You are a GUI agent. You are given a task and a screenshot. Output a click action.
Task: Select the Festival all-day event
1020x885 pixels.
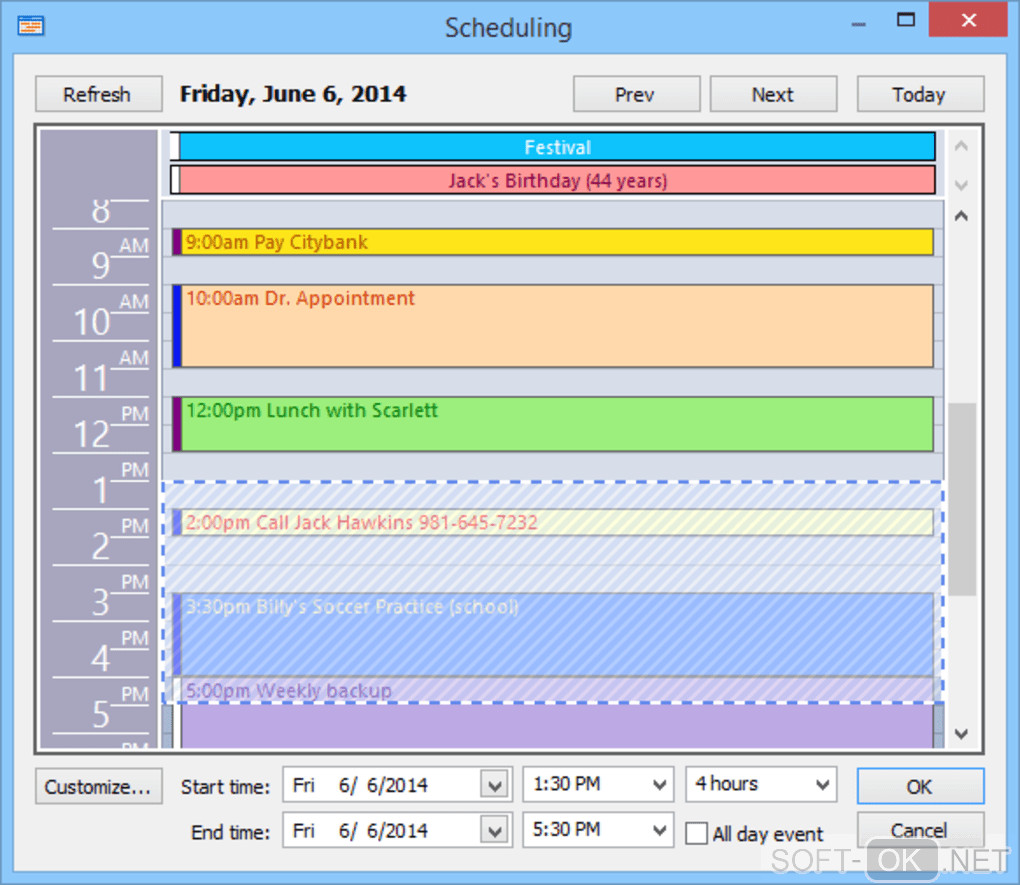[553, 147]
